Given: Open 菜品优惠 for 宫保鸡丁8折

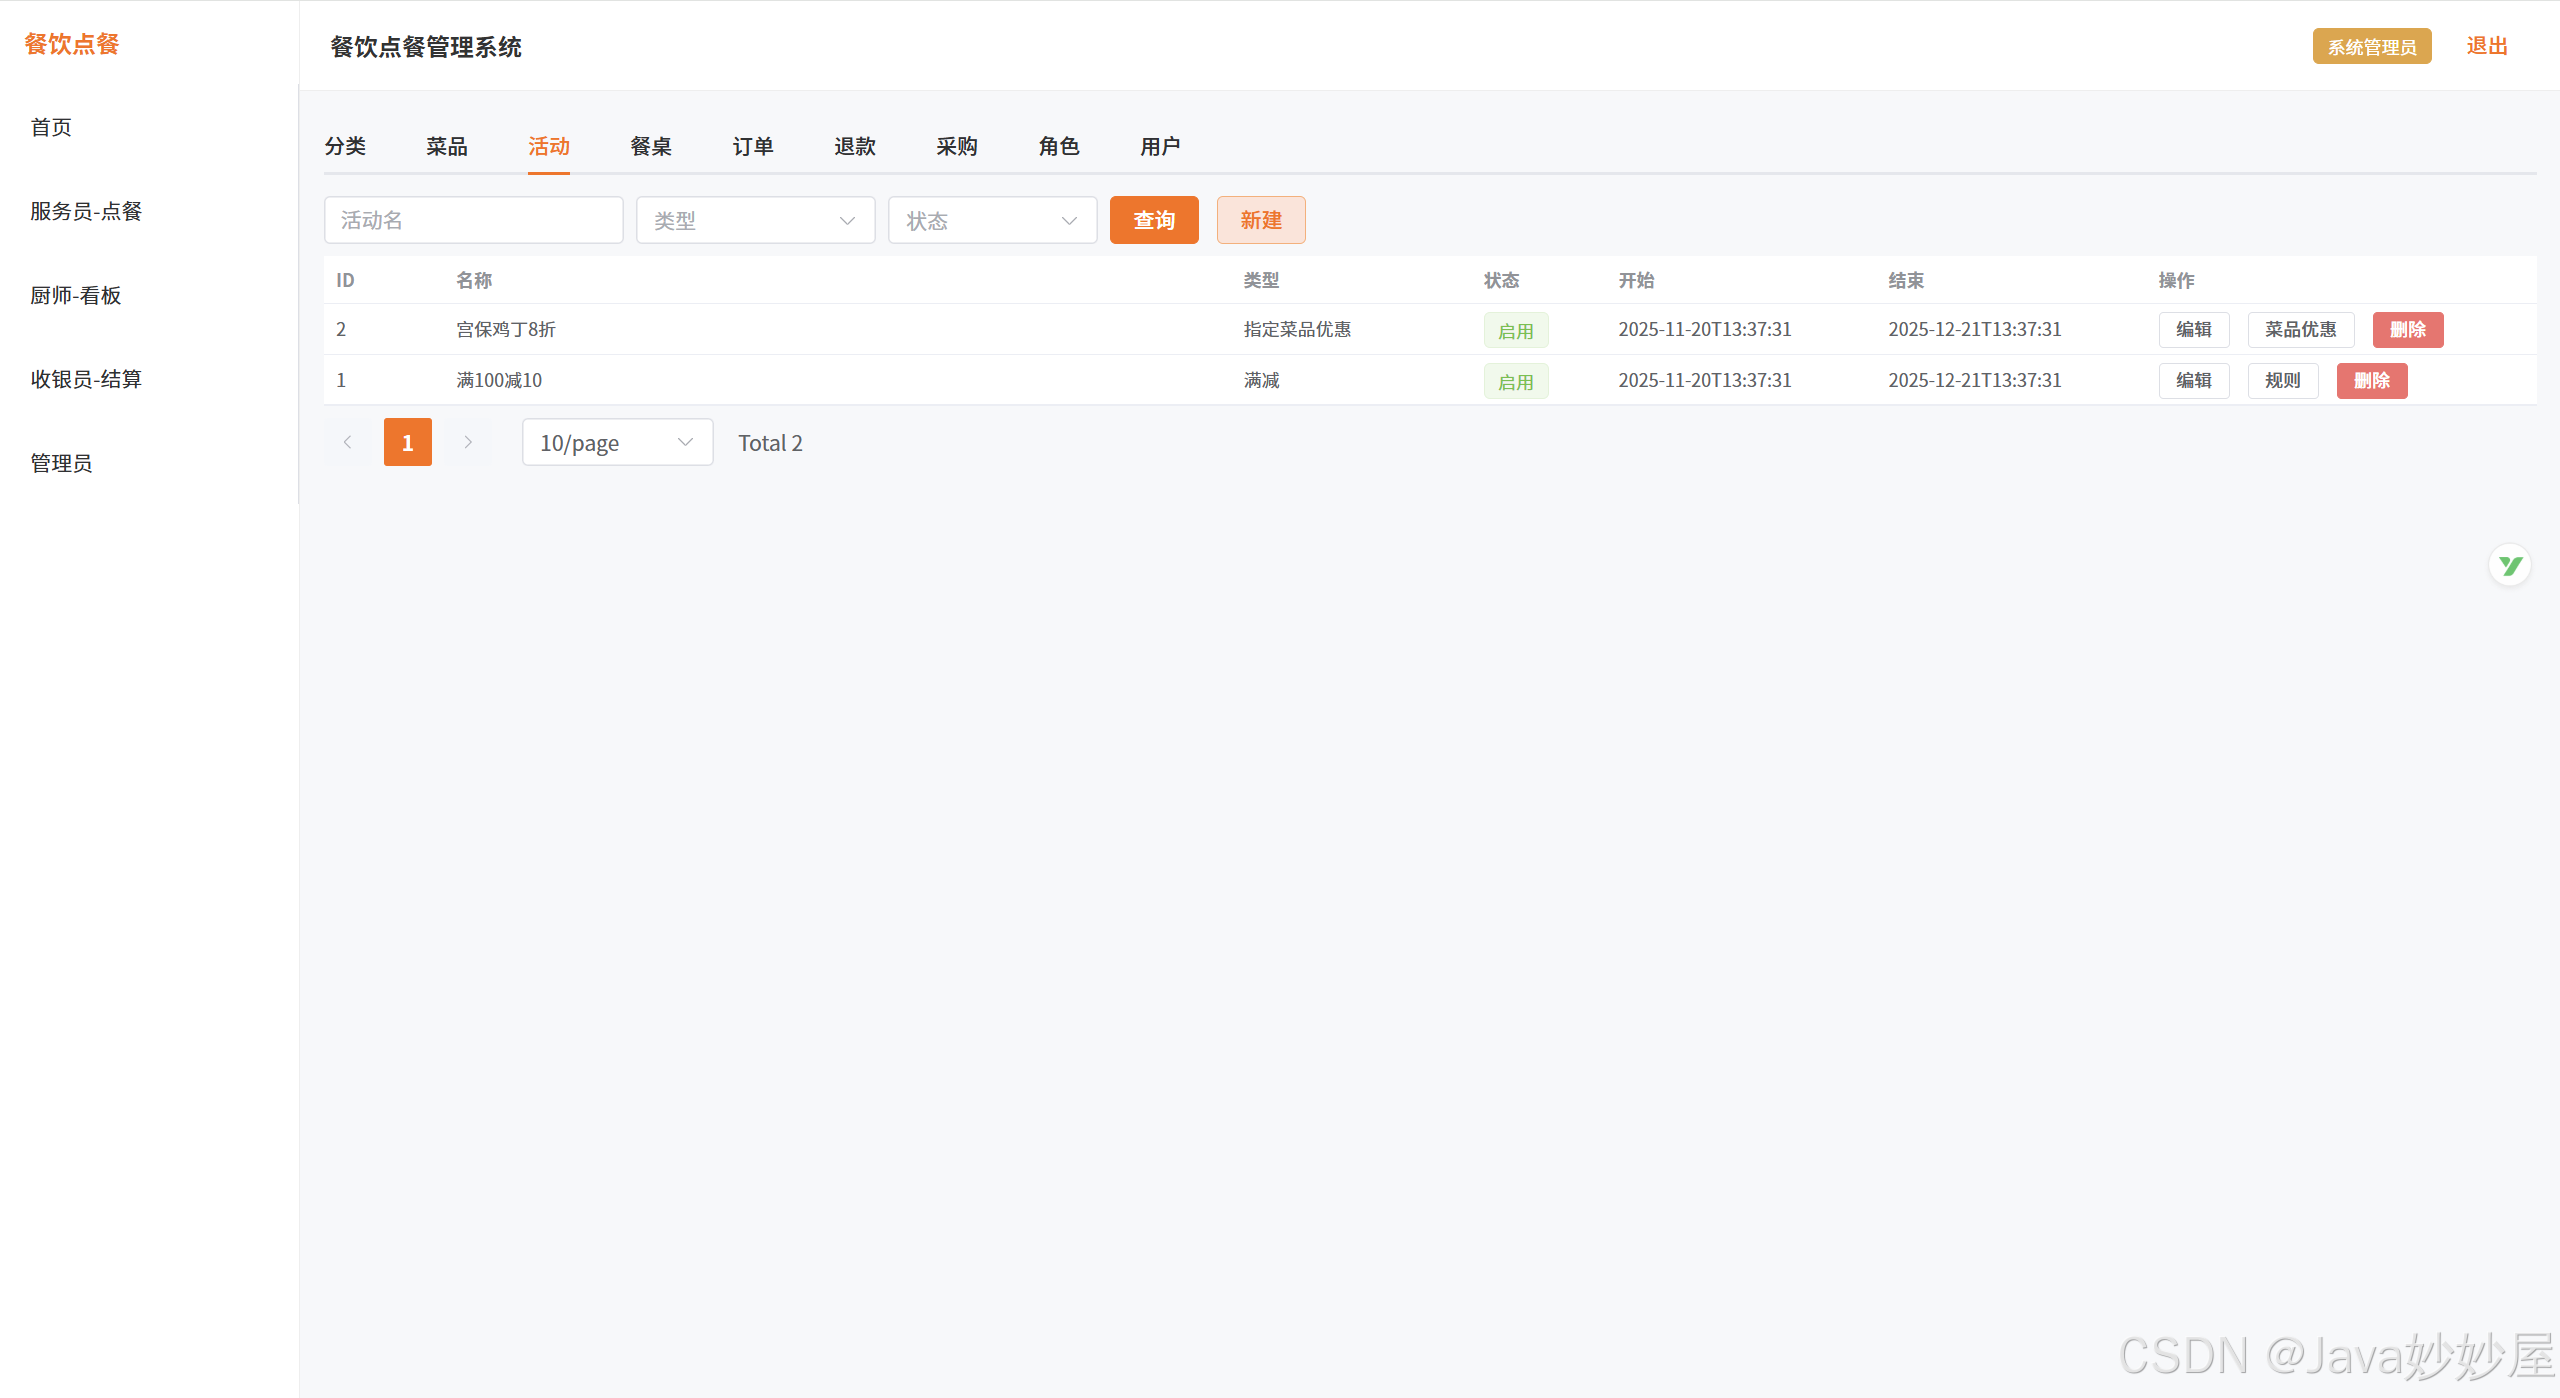Looking at the screenshot, I should click(x=2300, y=330).
